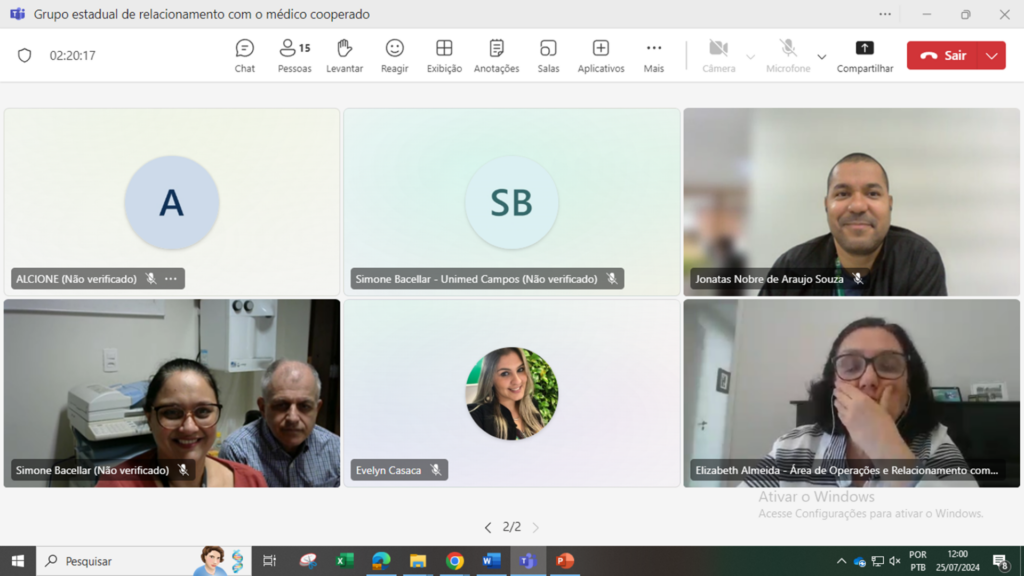The width and height of the screenshot is (1024, 576).
Task: Open the Chat panel
Action: (245, 55)
